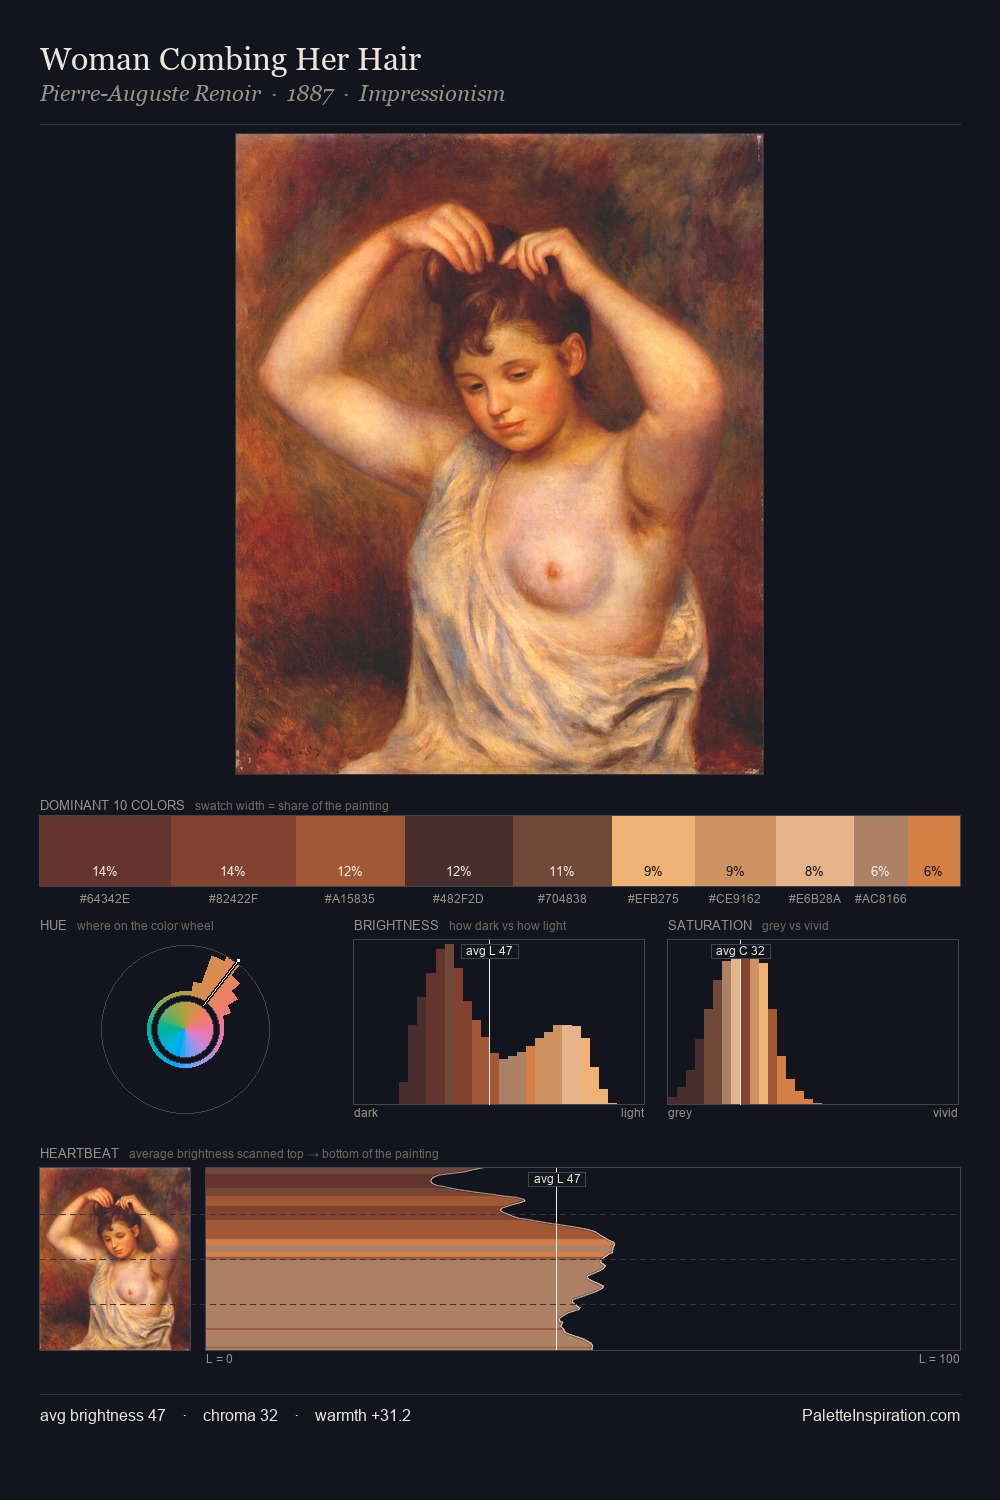
Task: Select the 9% tan swatch above #CE9162
Action: (735, 851)
